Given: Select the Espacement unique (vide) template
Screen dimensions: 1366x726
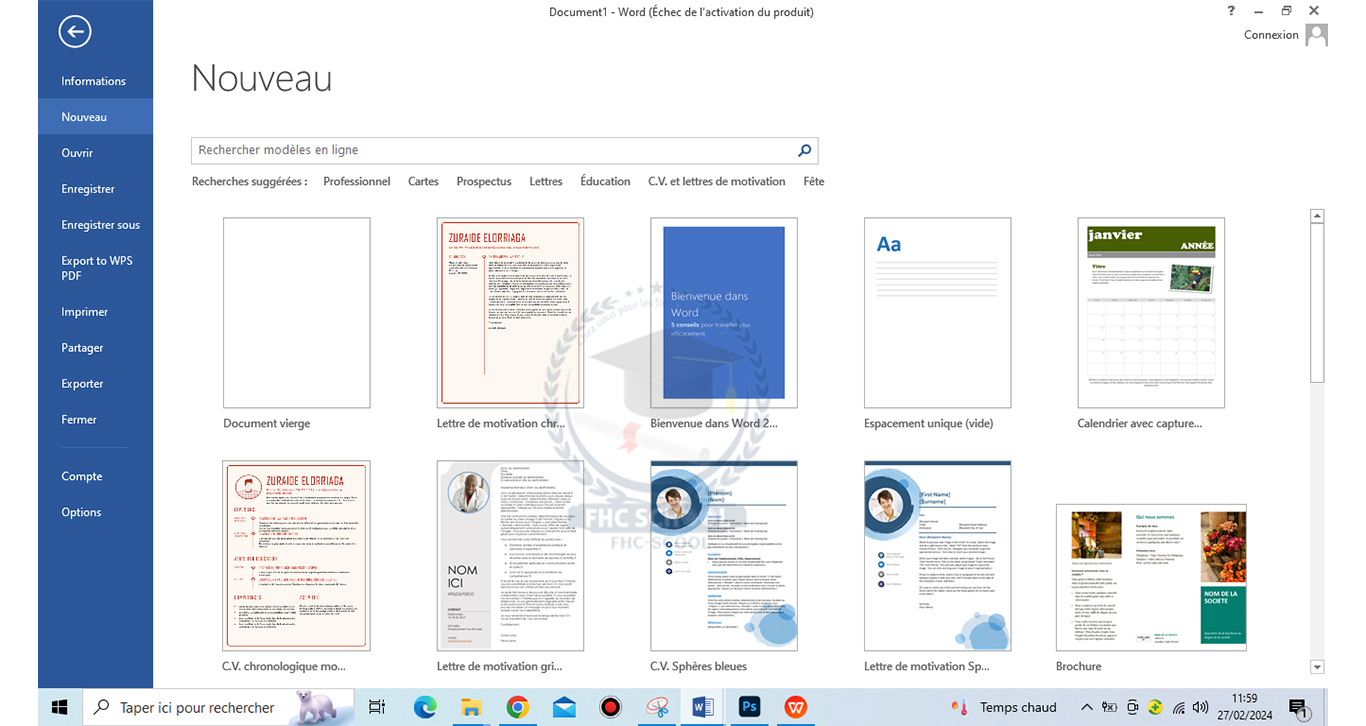Looking at the screenshot, I should pos(937,313).
